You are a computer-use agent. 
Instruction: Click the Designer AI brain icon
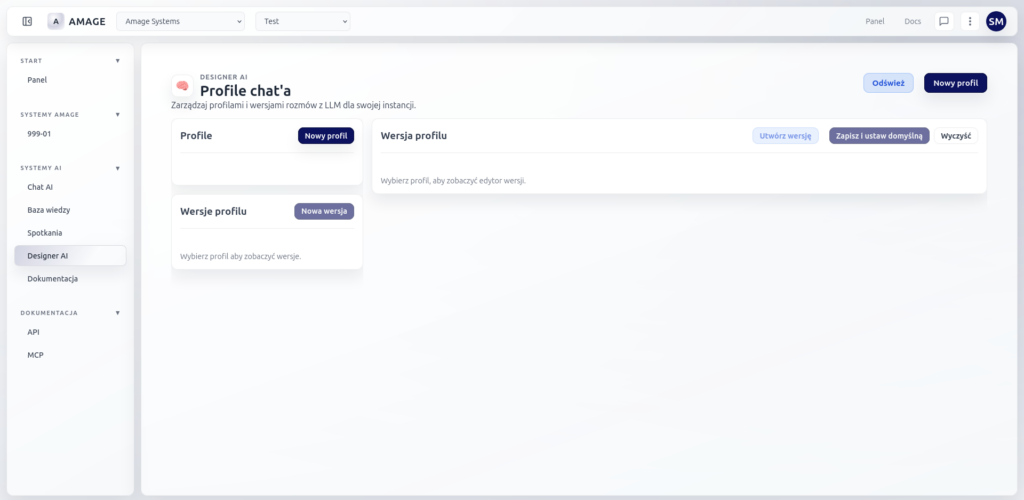183,87
